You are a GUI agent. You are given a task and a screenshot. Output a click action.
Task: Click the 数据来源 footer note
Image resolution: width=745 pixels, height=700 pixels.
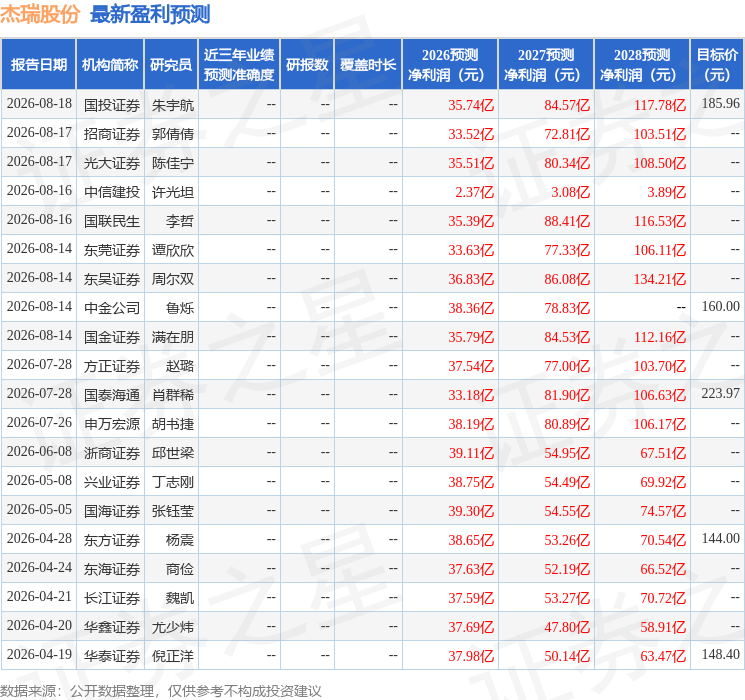161,690
